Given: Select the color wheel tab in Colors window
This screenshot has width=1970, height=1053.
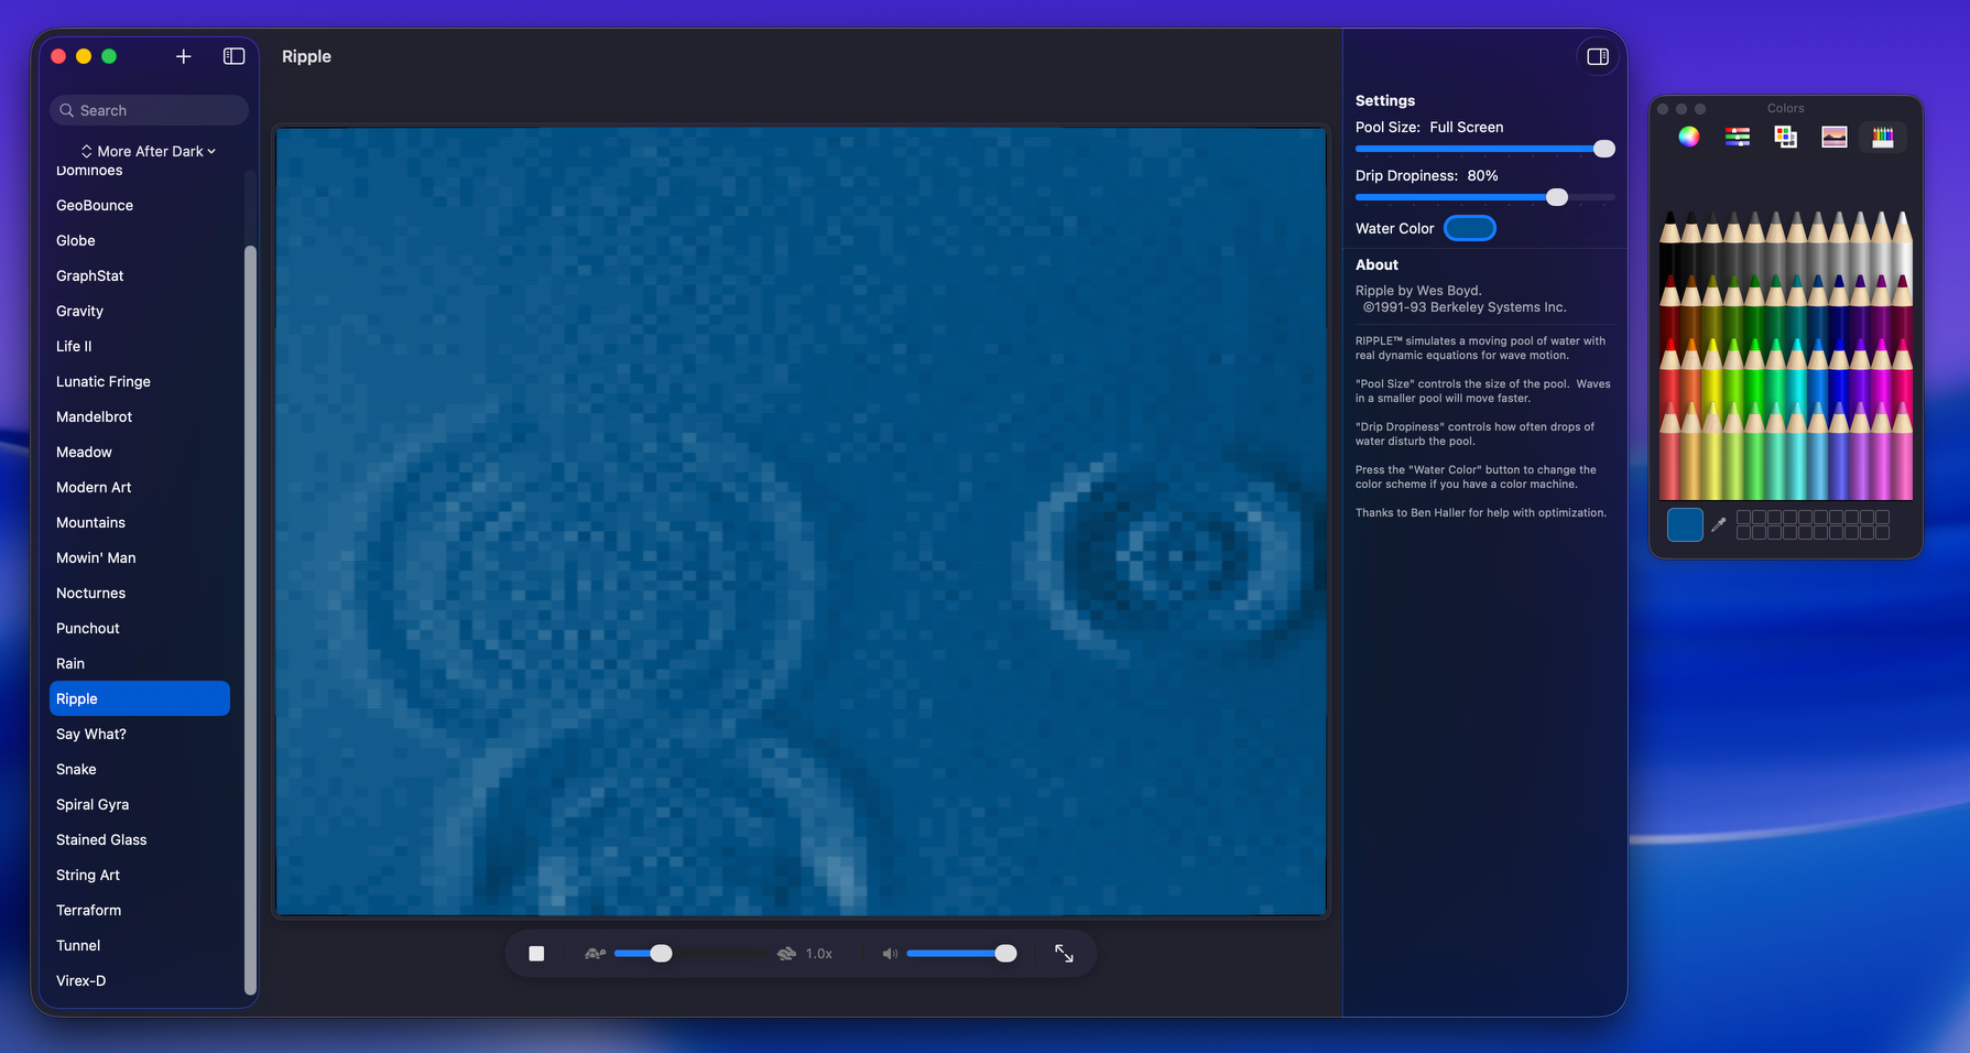Looking at the screenshot, I should 1689,137.
